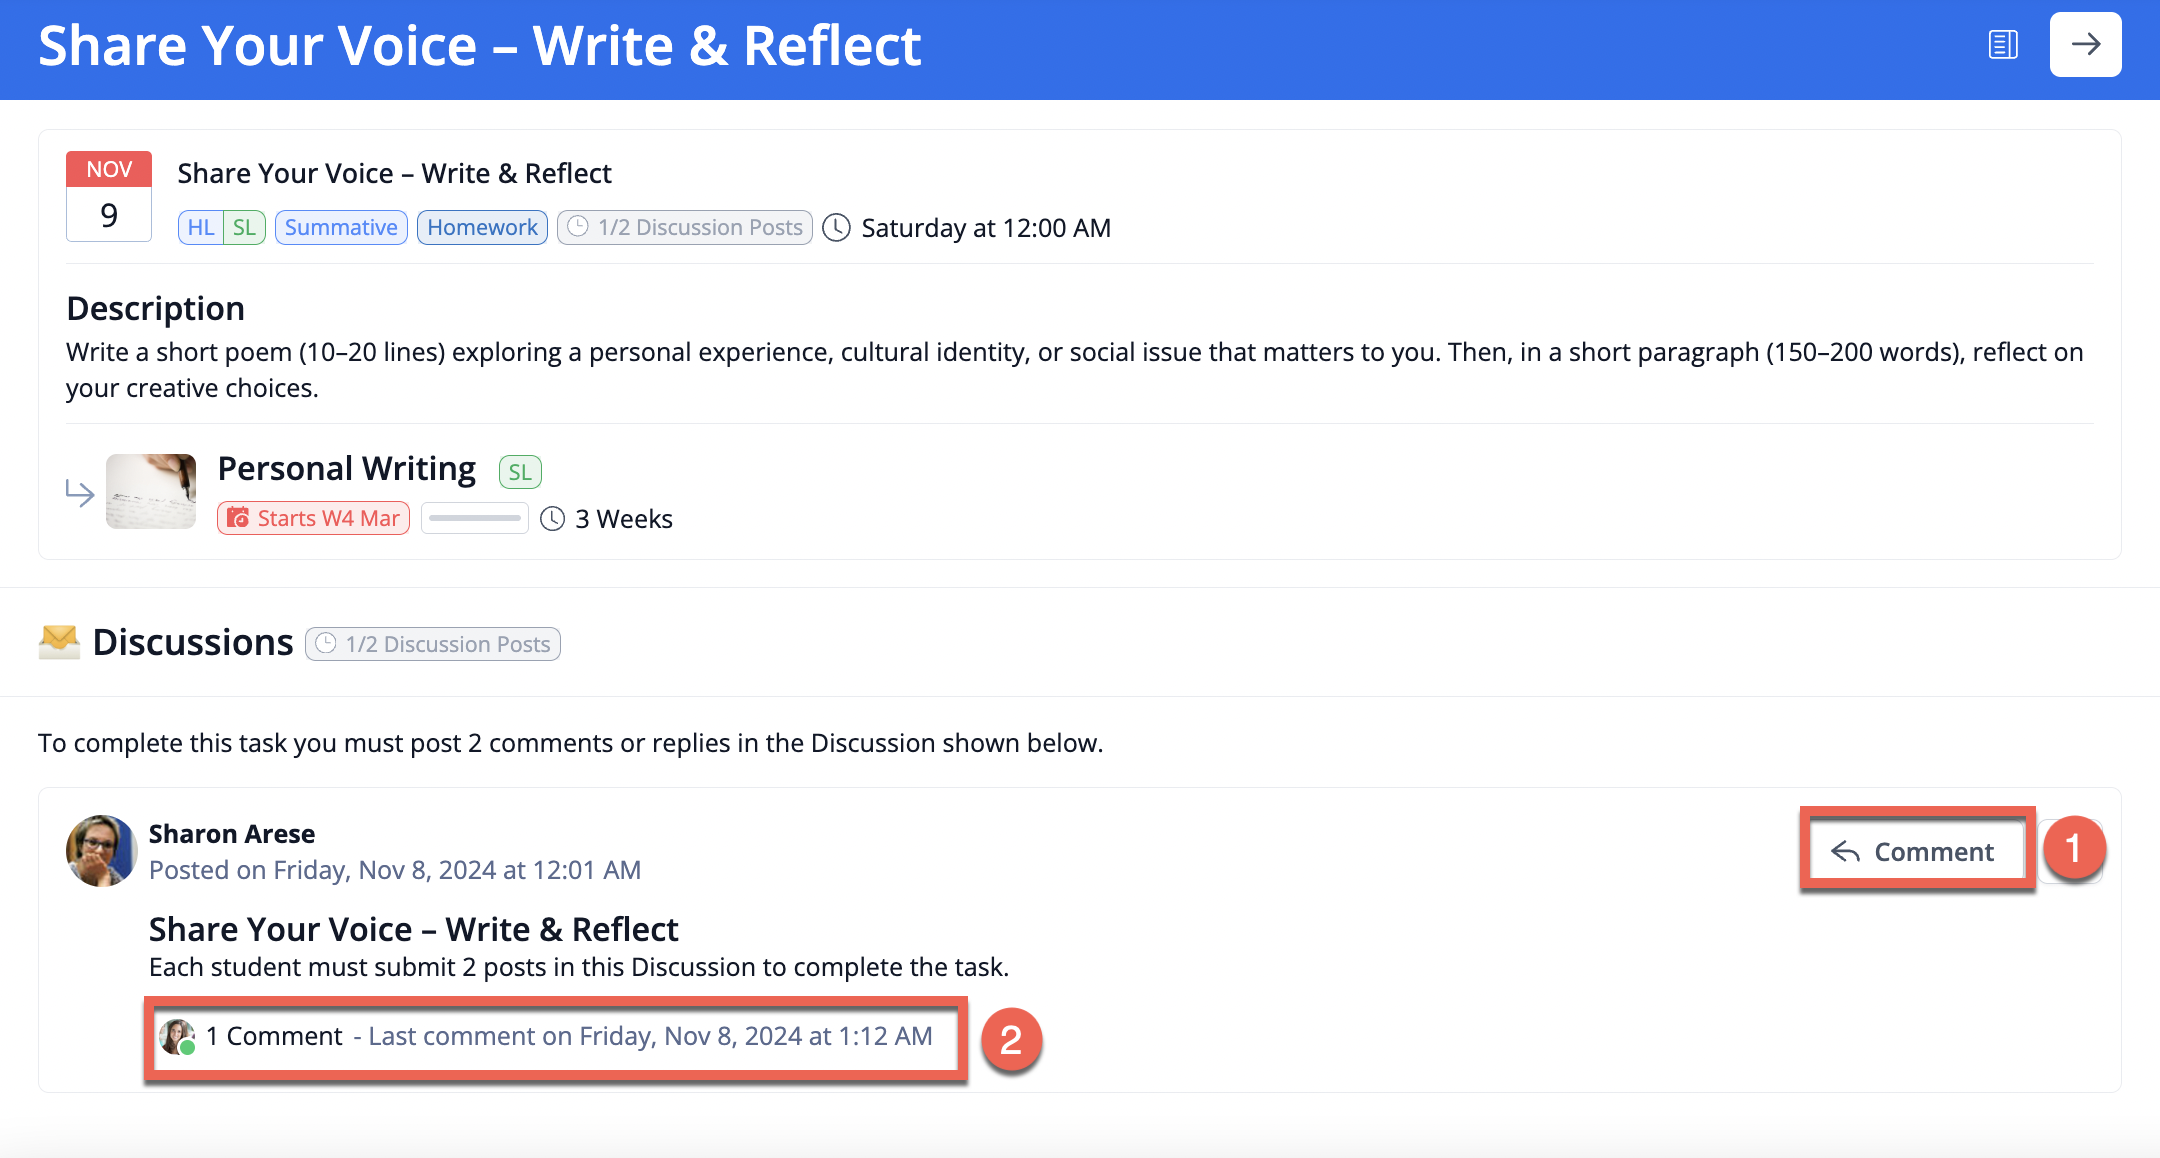This screenshot has width=2160, height=1158.
Task: Open the Personal Writing unit thumbnail
Action: click(x=151, y=491)
